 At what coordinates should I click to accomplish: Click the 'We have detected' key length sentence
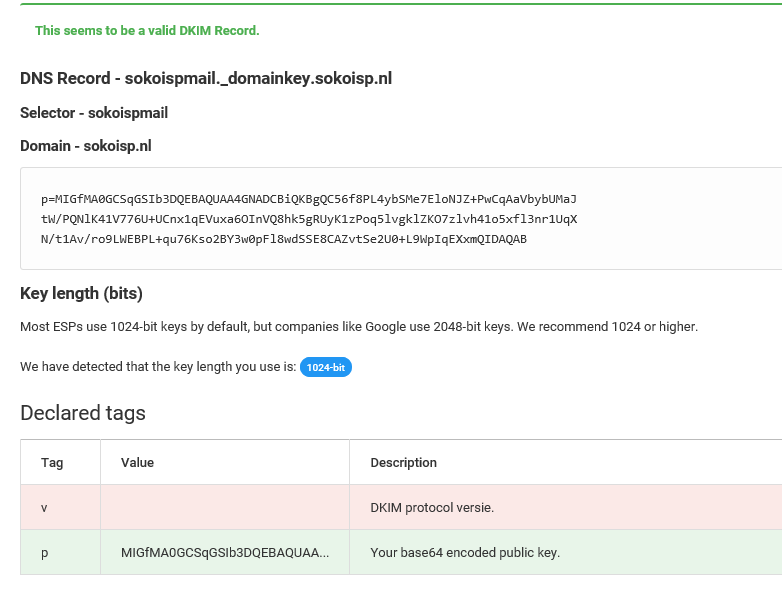(158, 368)
